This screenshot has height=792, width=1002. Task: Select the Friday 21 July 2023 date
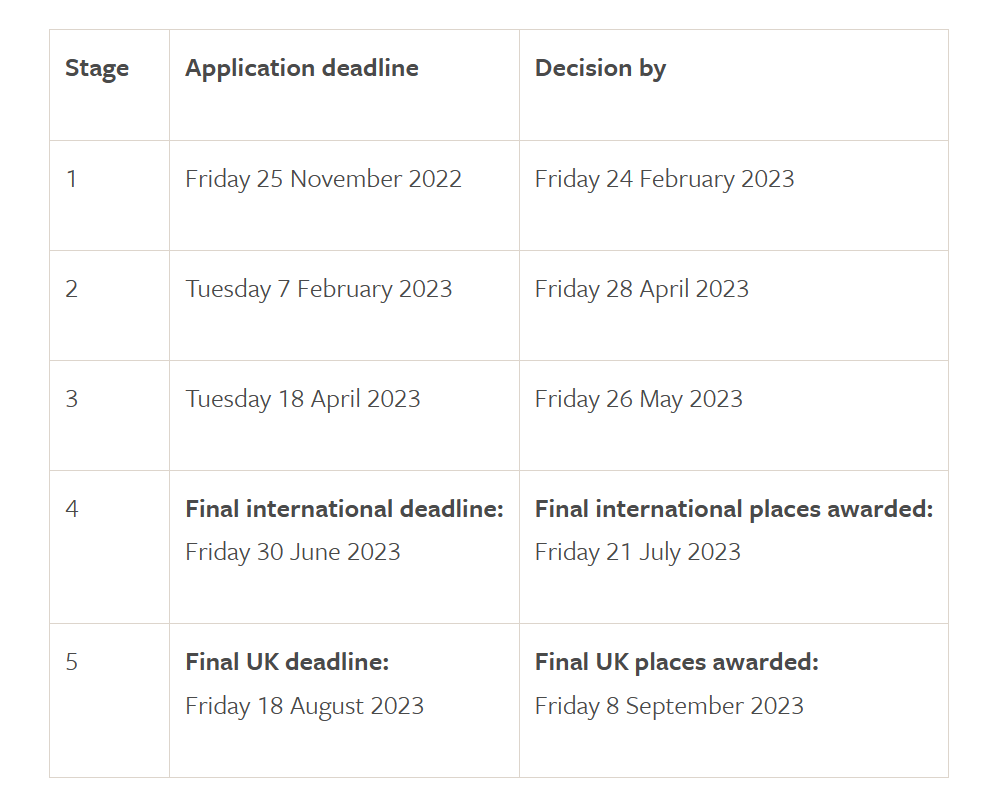(x=637, y=552)
